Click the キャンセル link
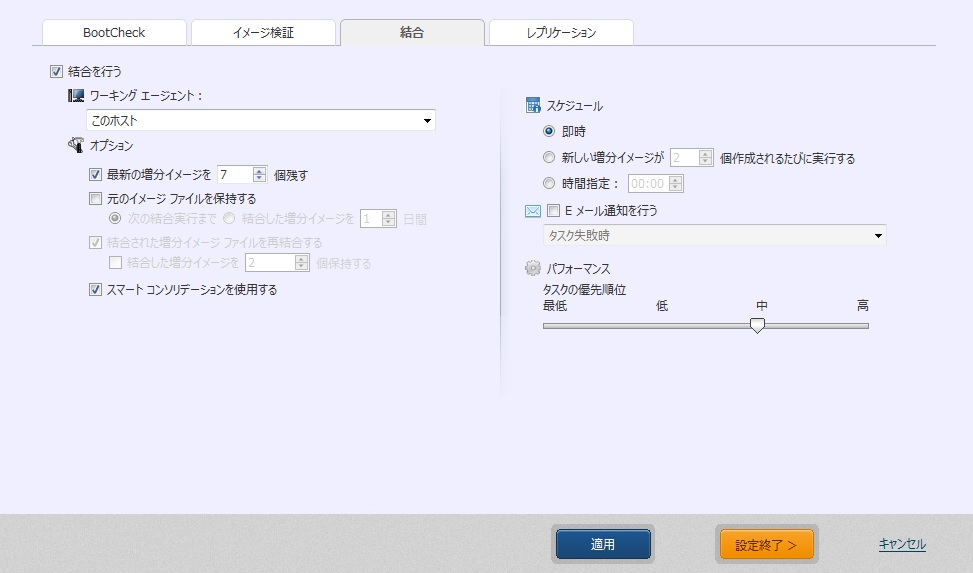Image resolution: width=973 pixels, height=573 pixels. [902, 544]
